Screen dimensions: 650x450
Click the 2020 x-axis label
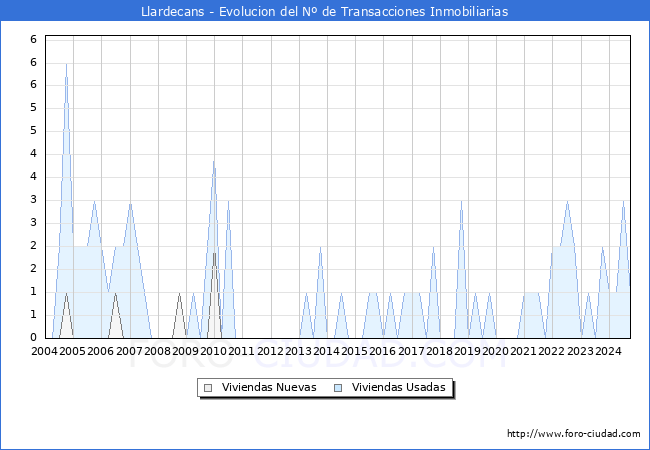(x=495, y=351)
